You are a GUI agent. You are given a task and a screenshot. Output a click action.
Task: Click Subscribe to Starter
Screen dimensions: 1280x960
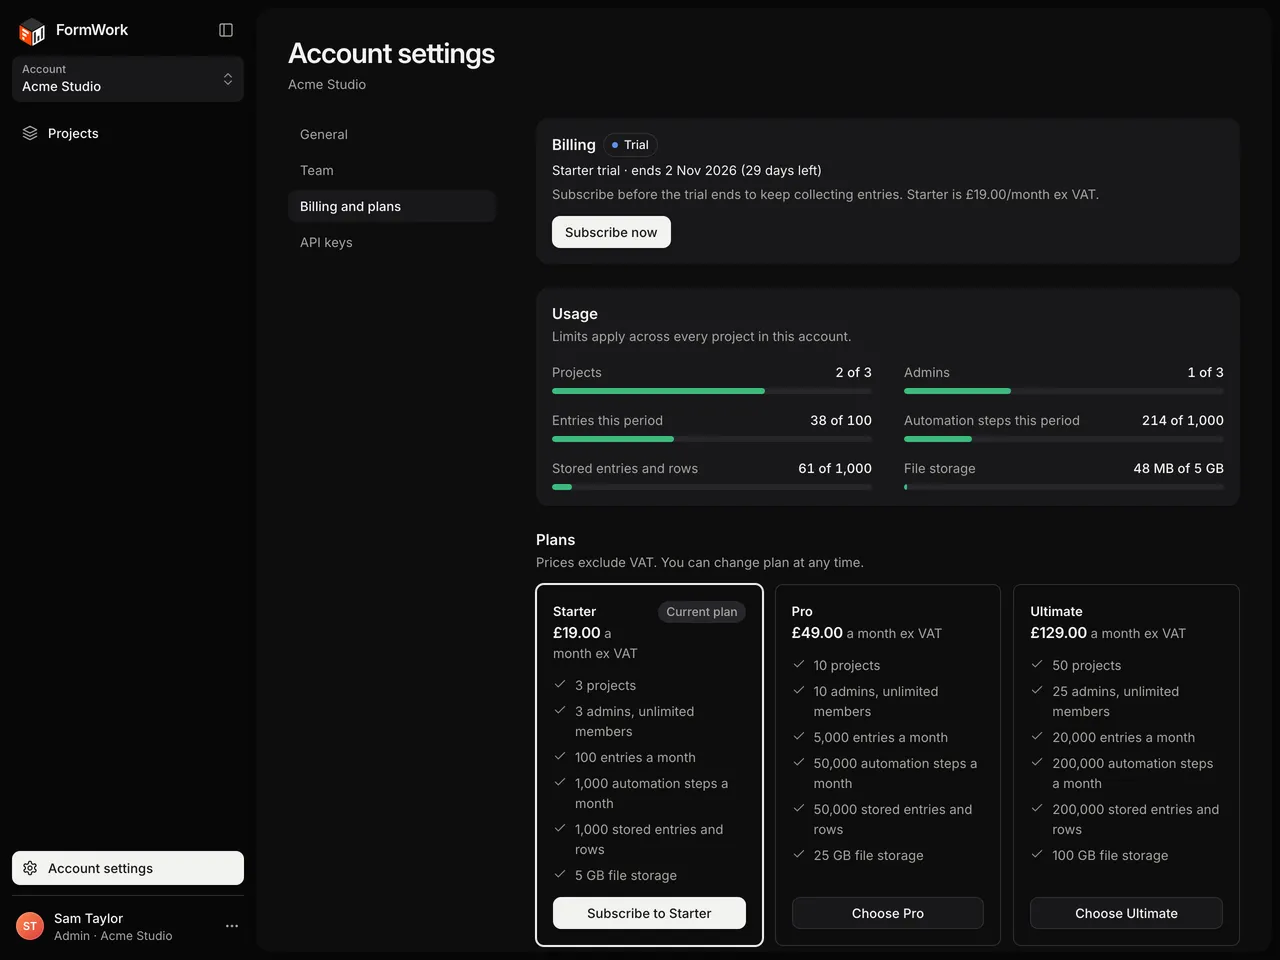[649, 913]
